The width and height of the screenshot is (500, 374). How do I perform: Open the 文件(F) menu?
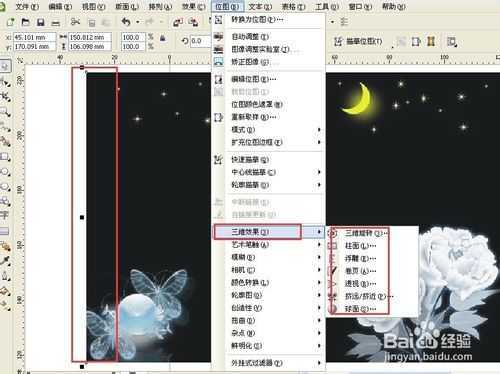[27, 6]
